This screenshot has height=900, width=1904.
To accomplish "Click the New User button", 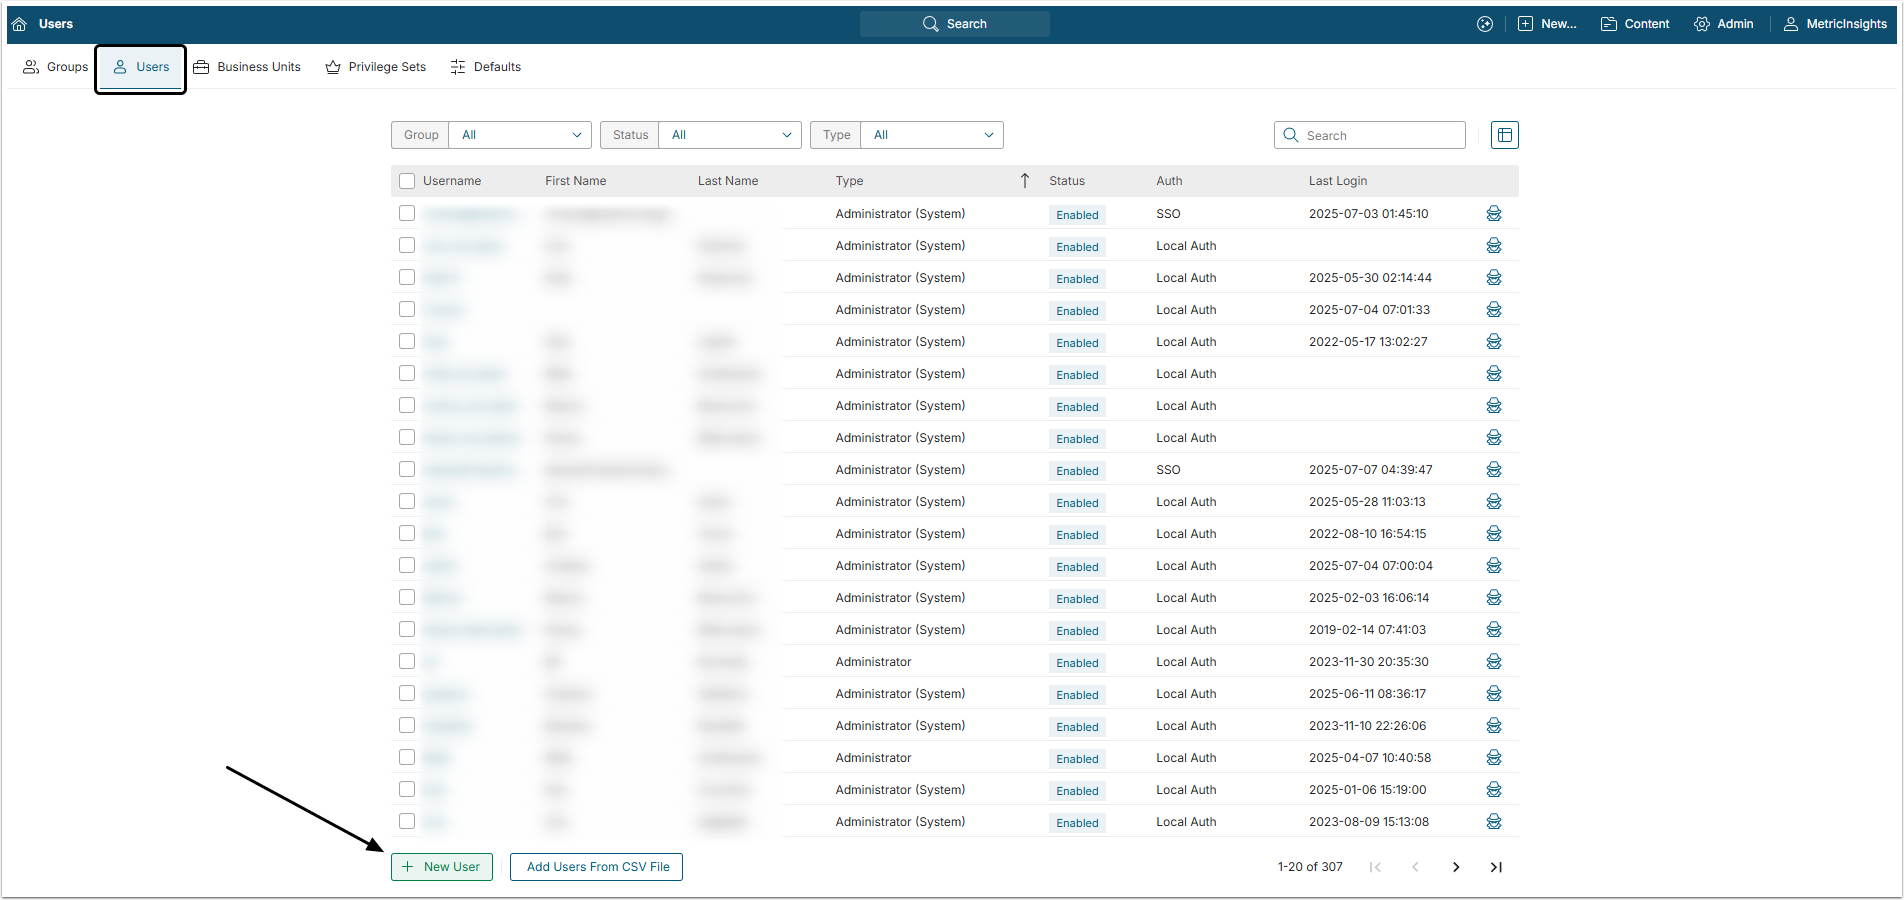I will pyautogui.click(x=442, y=867).
